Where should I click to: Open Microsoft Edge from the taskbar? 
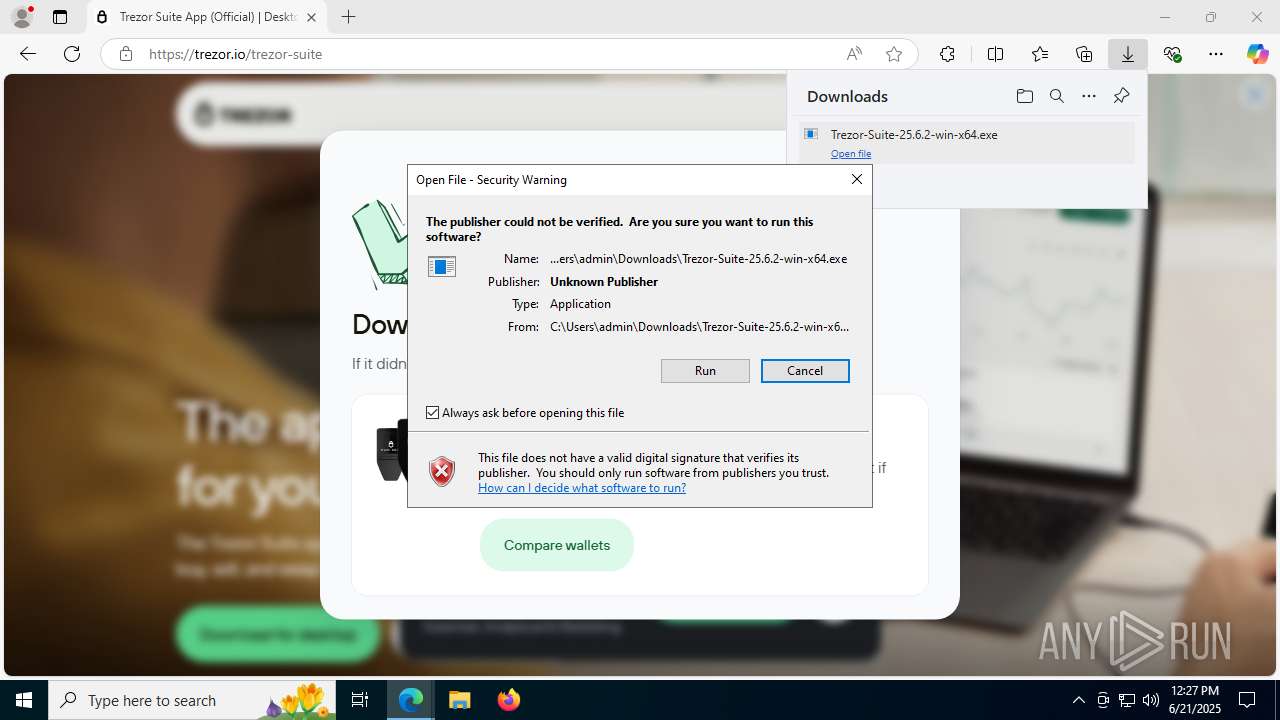(412, 700)
